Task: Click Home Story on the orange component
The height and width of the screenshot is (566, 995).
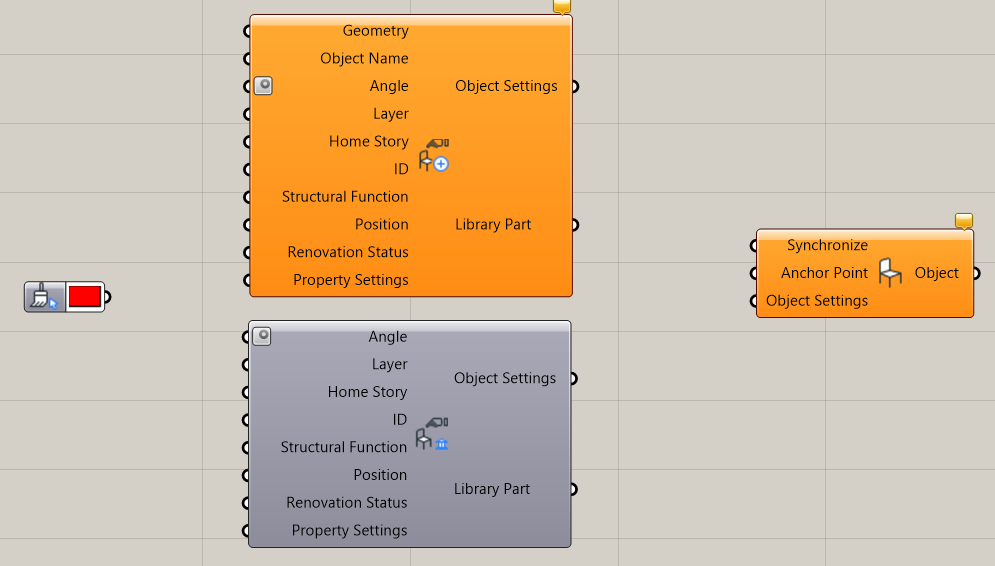Action: 369,142
